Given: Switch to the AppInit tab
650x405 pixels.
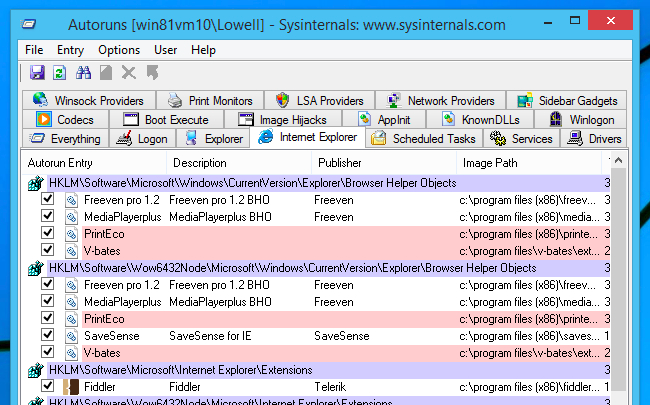Looking at the screenshot, I should [x=384, y=119].
